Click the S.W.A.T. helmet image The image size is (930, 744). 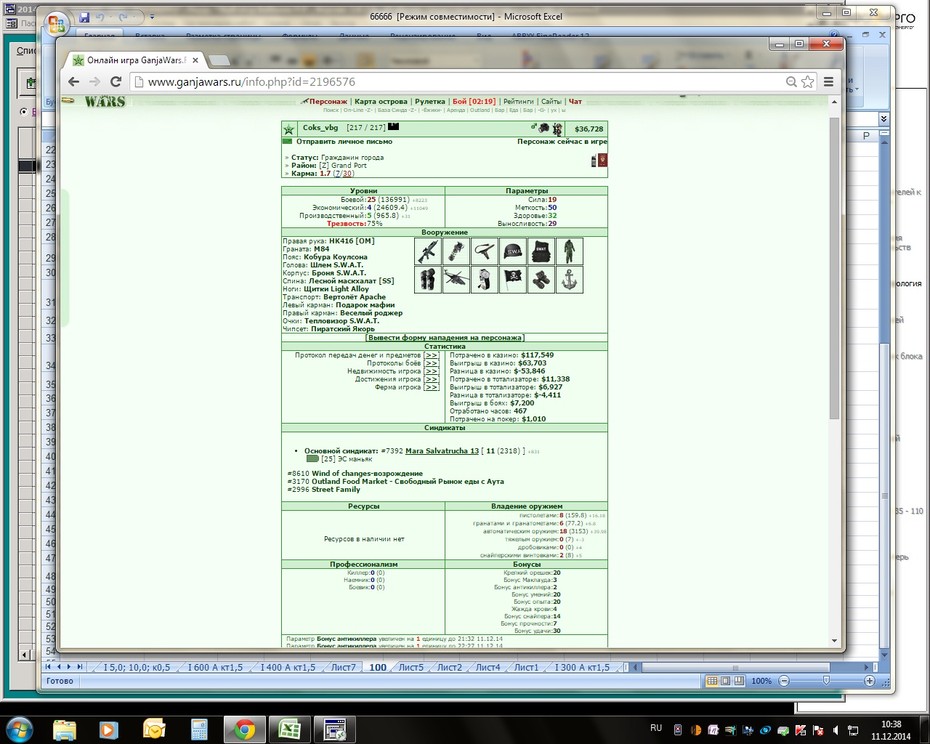click(512, 252)
